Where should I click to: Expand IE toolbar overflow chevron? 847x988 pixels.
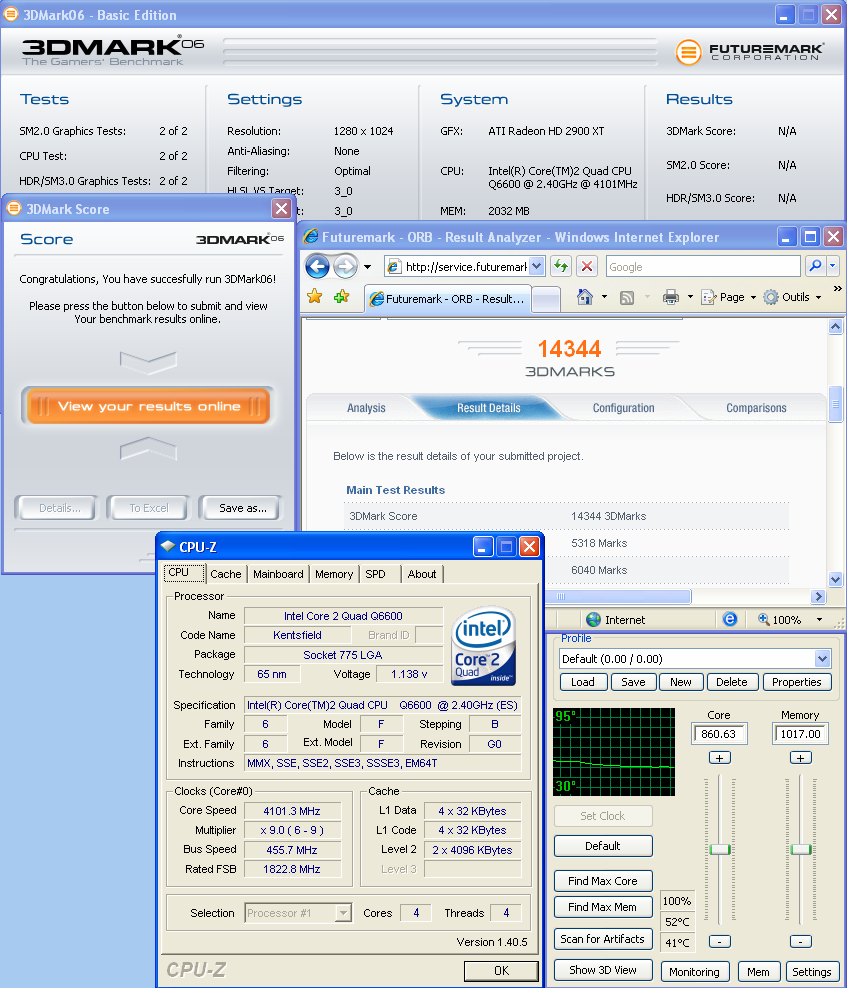838,289
